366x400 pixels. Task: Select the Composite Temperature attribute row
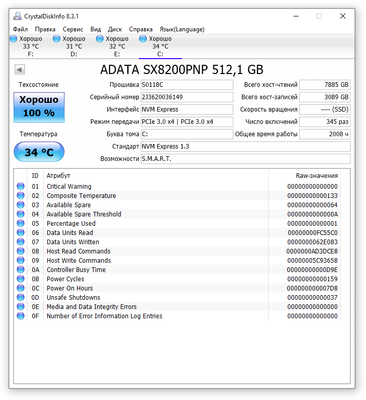point(177,196)
